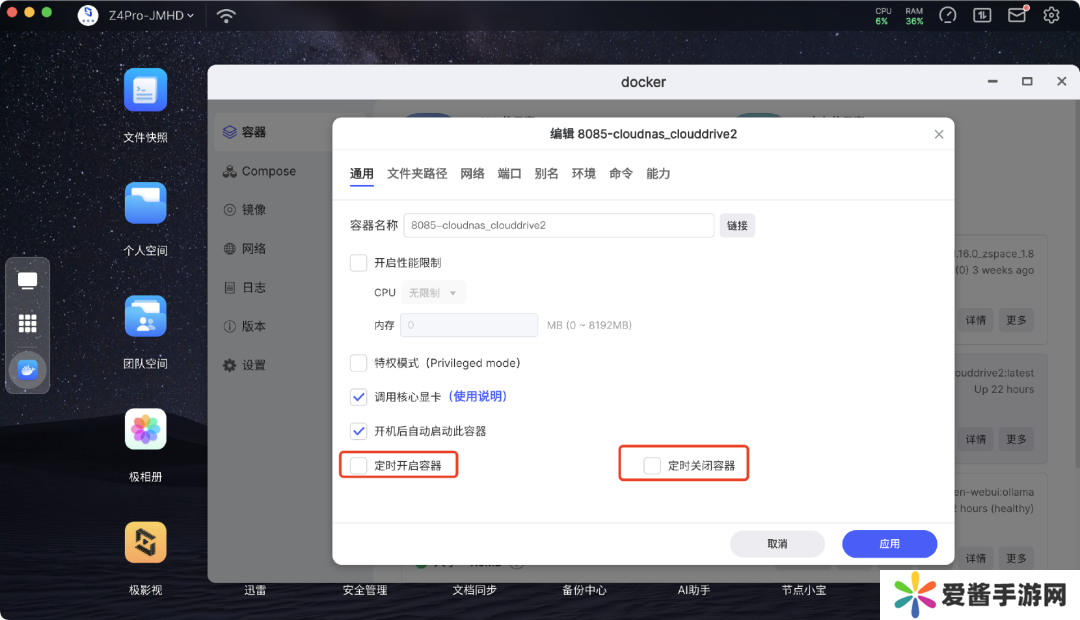Click the mail icon in the top bar
This screenshot has height=620, width=1080.
click(1017, 15)
